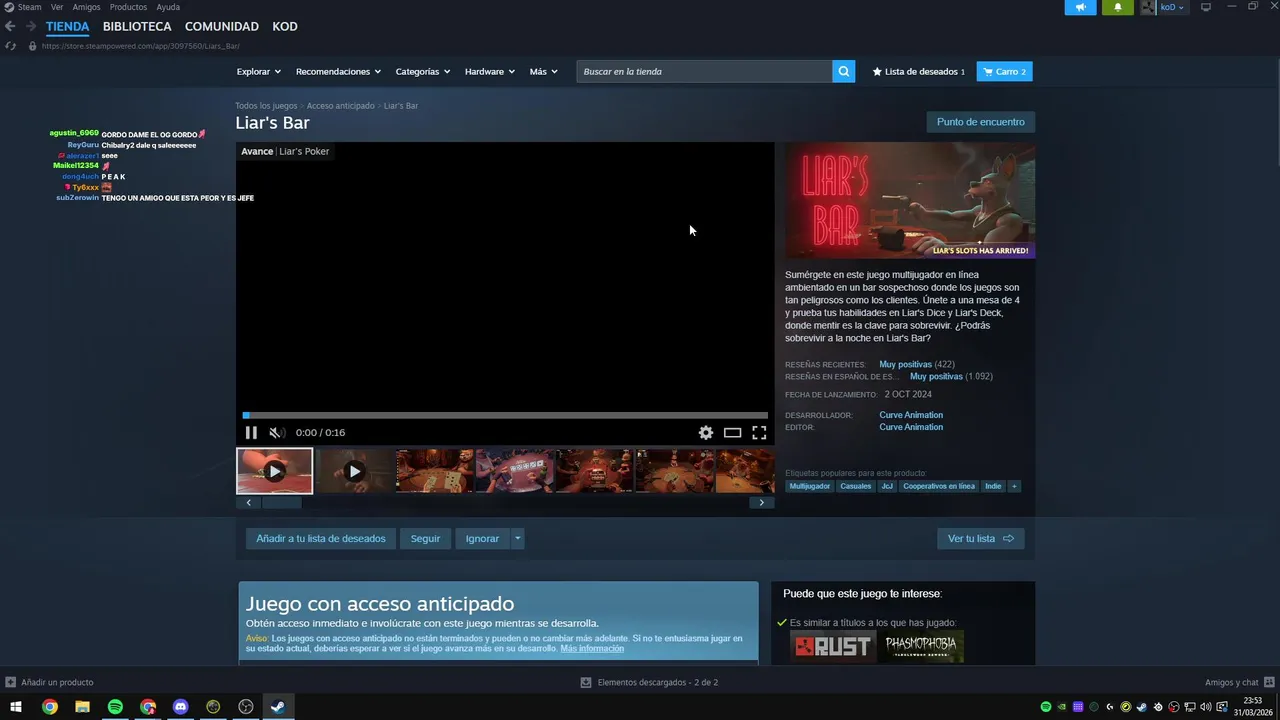Click the Seguir button
Viewport: 1280px width, 720px height.
pos(425,538)
